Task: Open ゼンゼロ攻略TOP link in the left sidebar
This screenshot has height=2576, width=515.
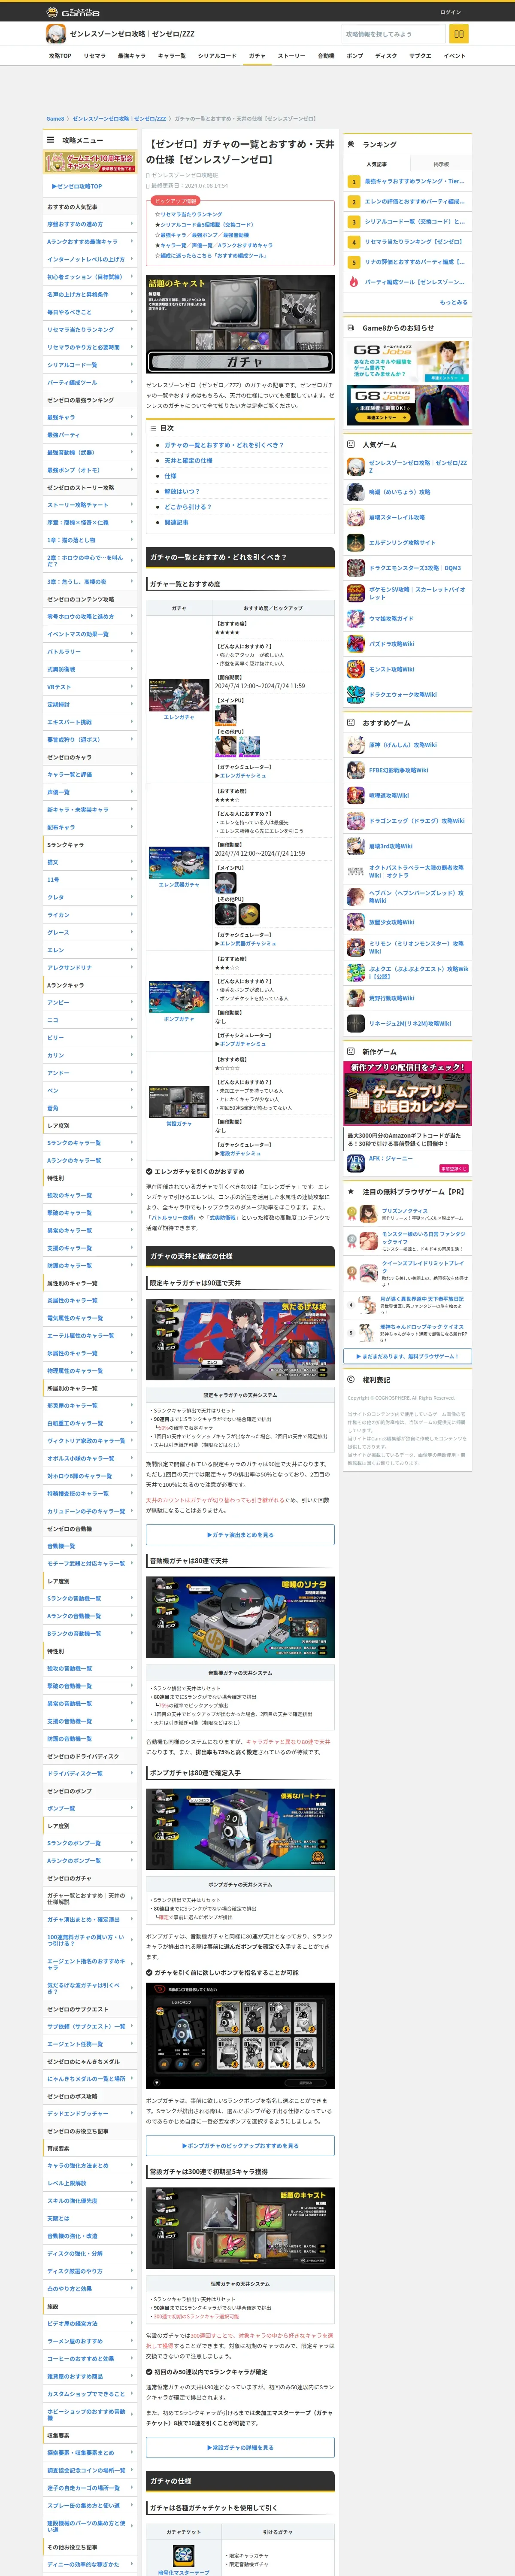Action: pyautogui.click(x=77, y=186)
